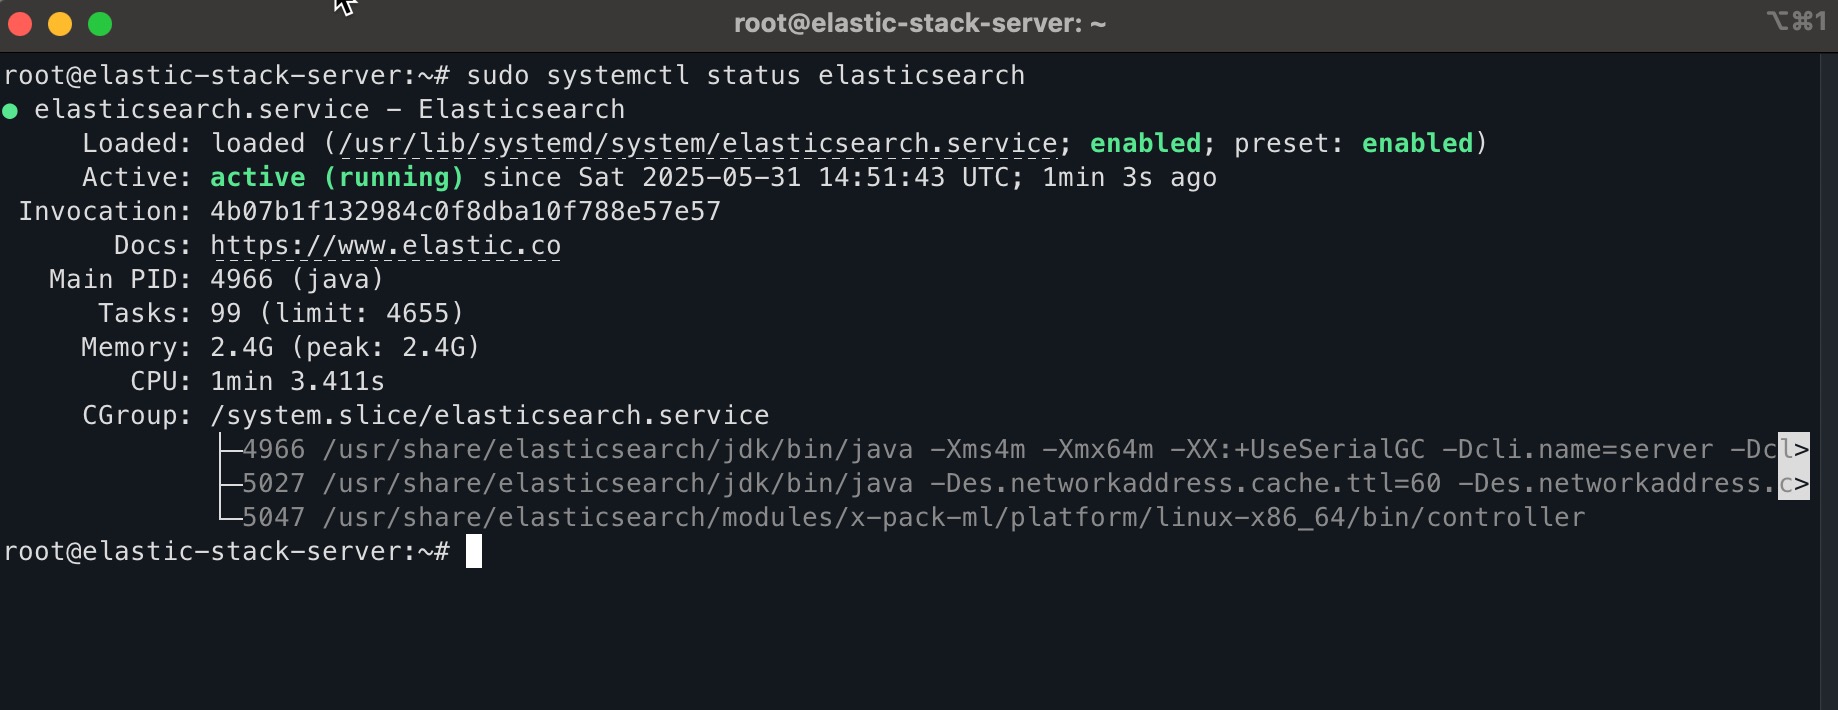1838x710 pixels.
Task: Click the green Elasticsearch service status dot
Action: tap(12, 111)
